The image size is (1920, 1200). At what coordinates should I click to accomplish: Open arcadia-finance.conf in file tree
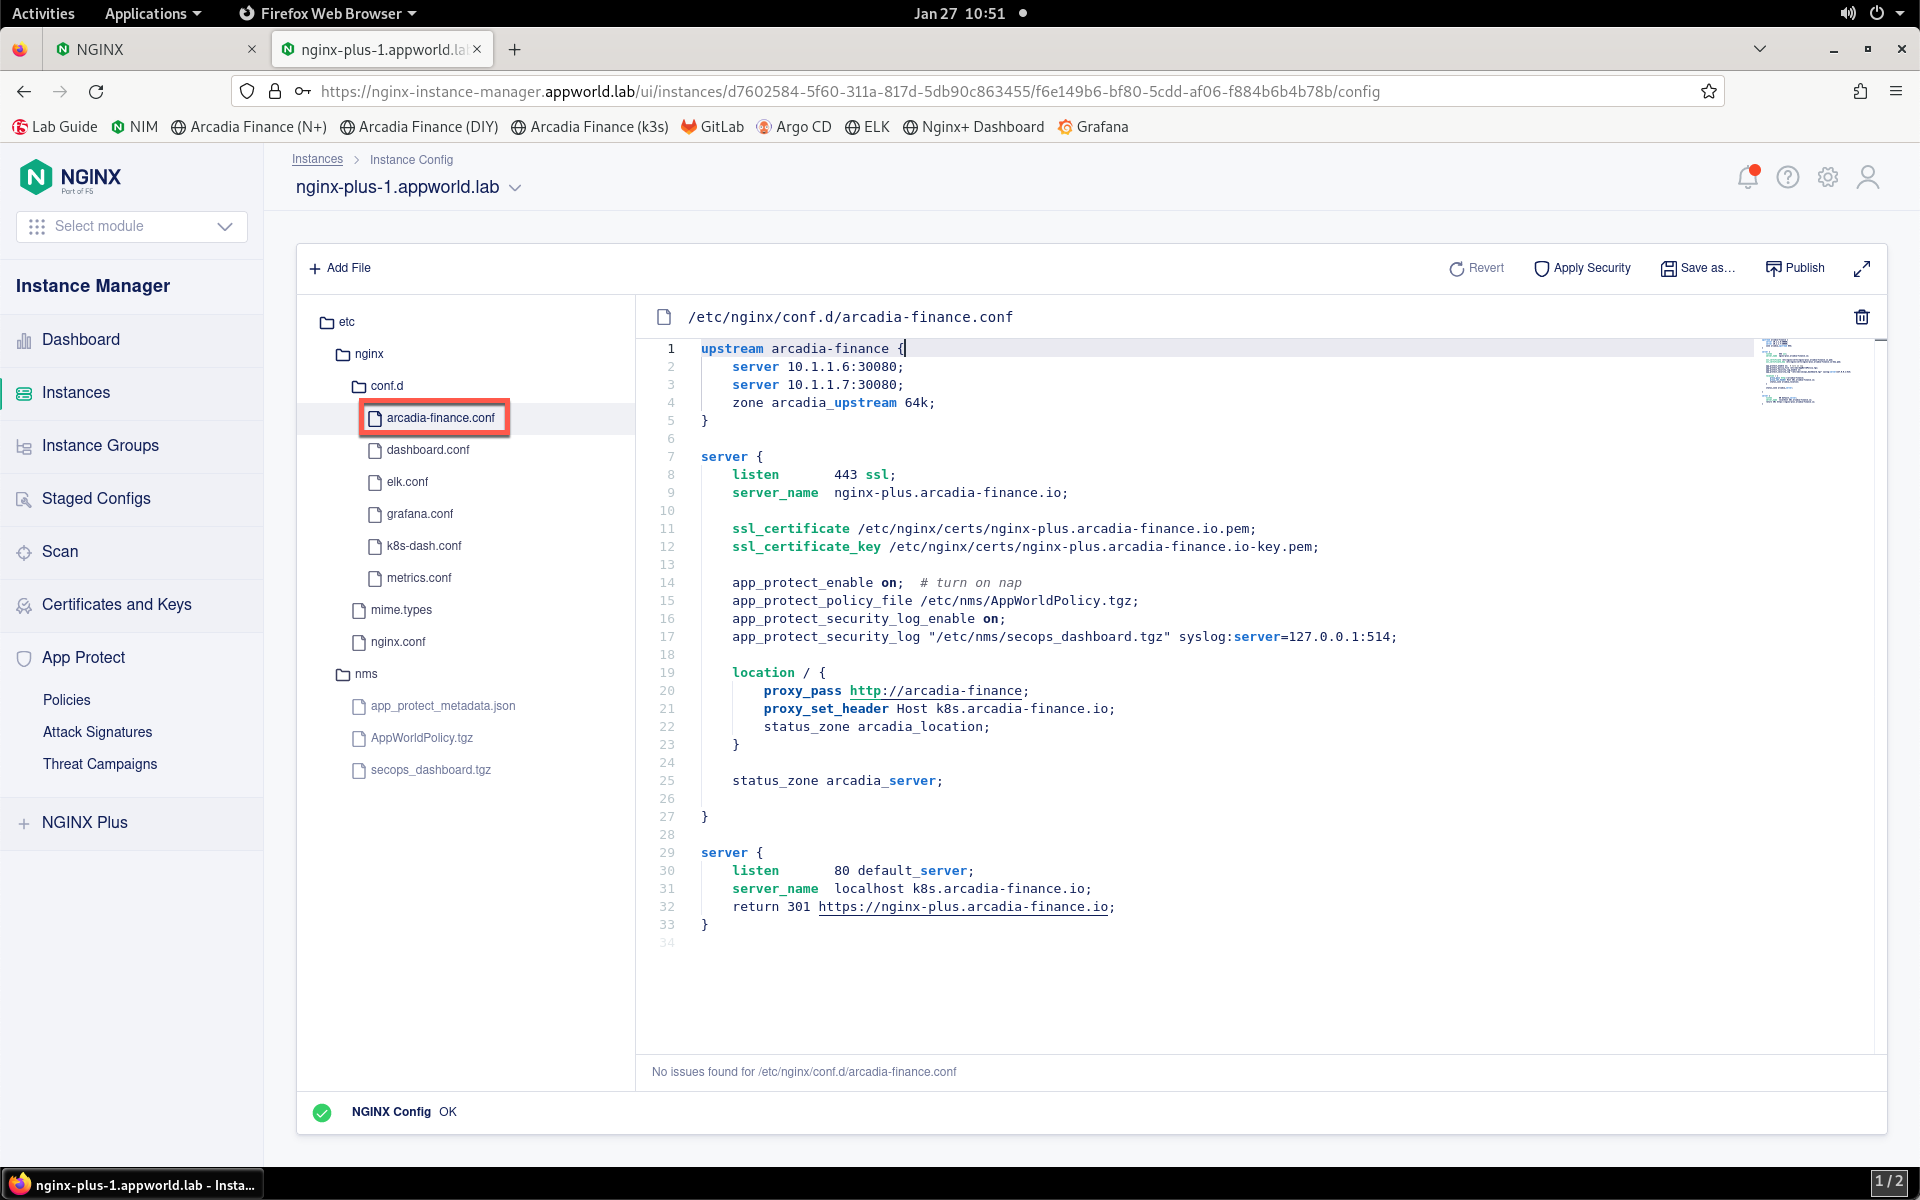[x=434, y=418]
